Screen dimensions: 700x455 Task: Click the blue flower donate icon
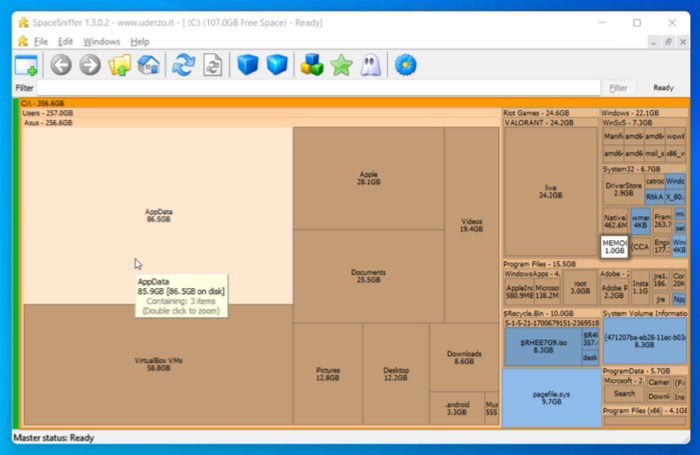[406, 65]
